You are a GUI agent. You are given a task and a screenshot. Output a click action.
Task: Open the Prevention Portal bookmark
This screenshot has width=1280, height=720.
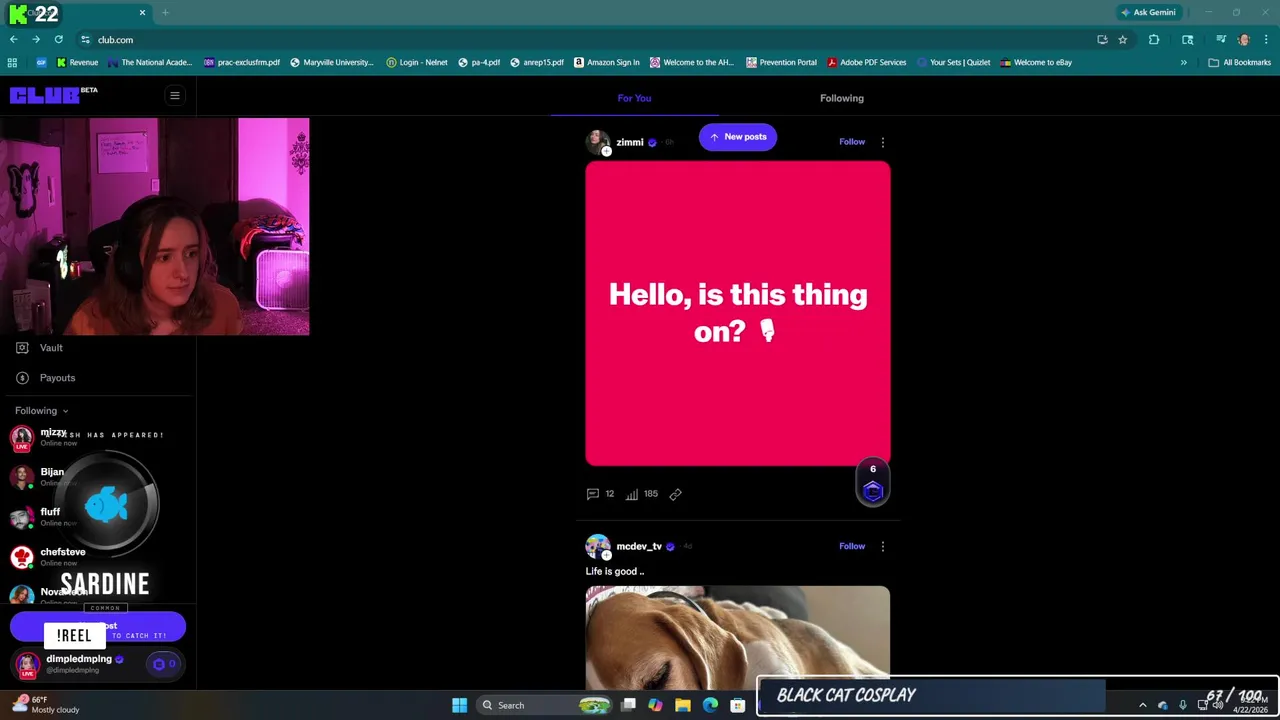tap(780, 62)
